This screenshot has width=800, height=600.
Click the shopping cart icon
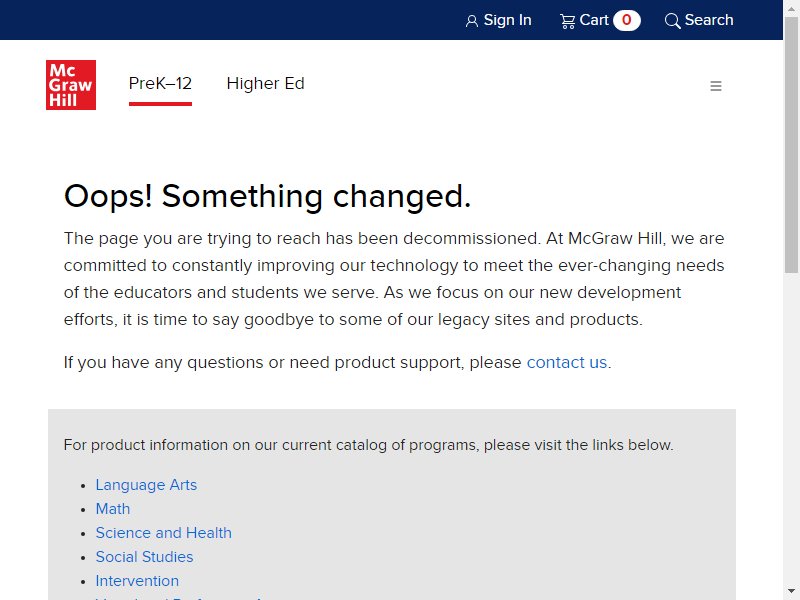coord(567,21)
